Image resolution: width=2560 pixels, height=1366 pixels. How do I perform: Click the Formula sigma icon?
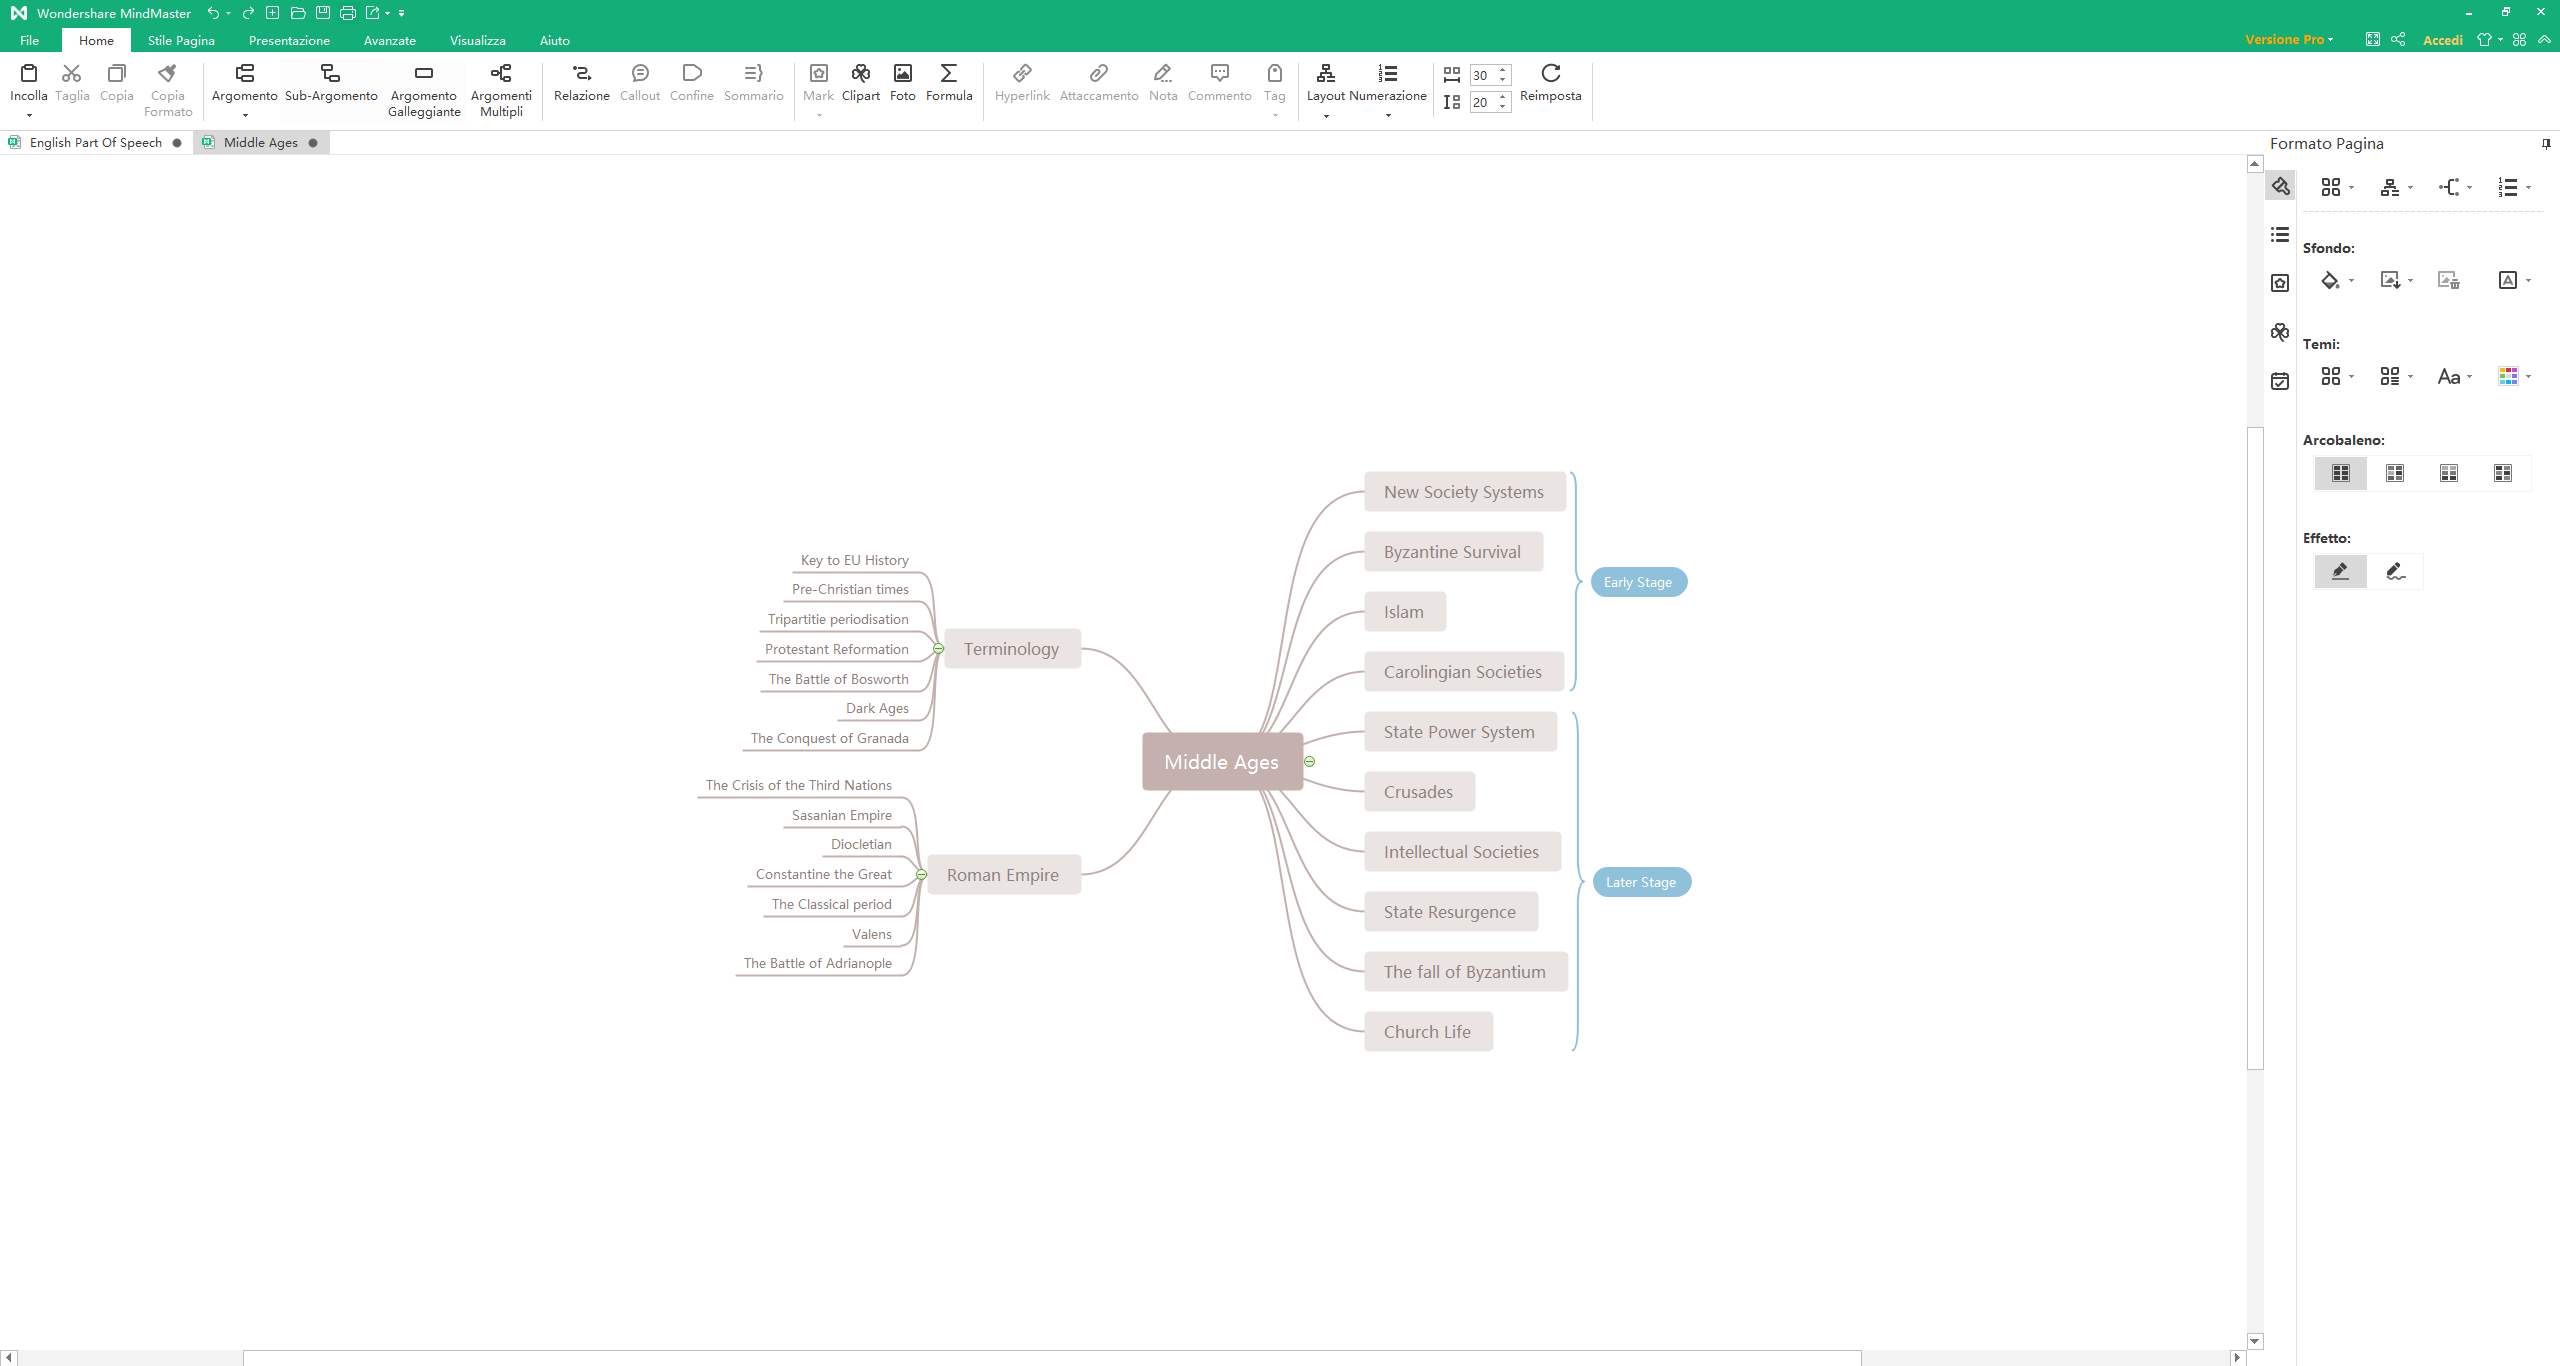click(x=948, y=82)
